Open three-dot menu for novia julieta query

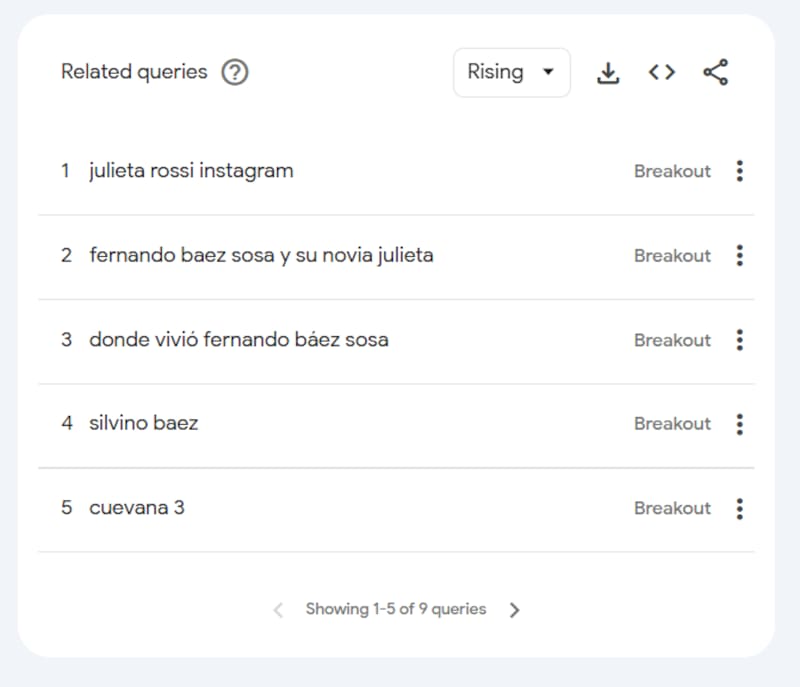click(x=739, y=256)
